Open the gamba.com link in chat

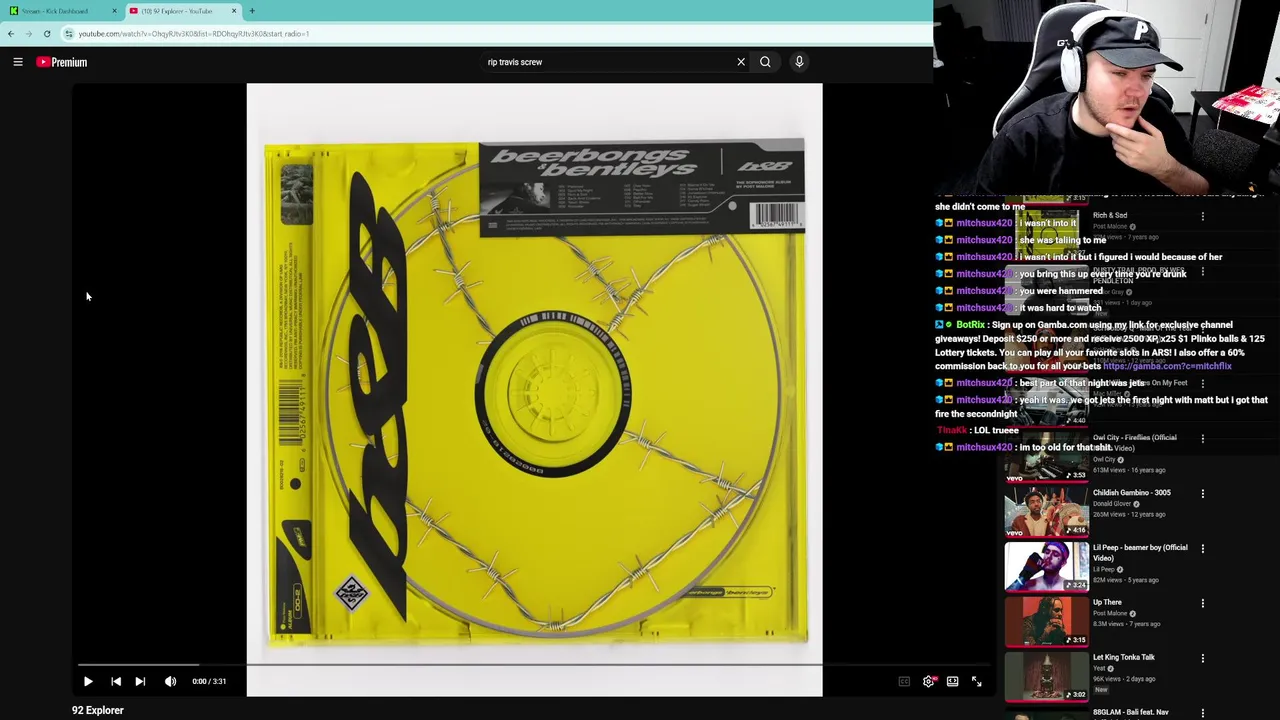coord(1167,366)
